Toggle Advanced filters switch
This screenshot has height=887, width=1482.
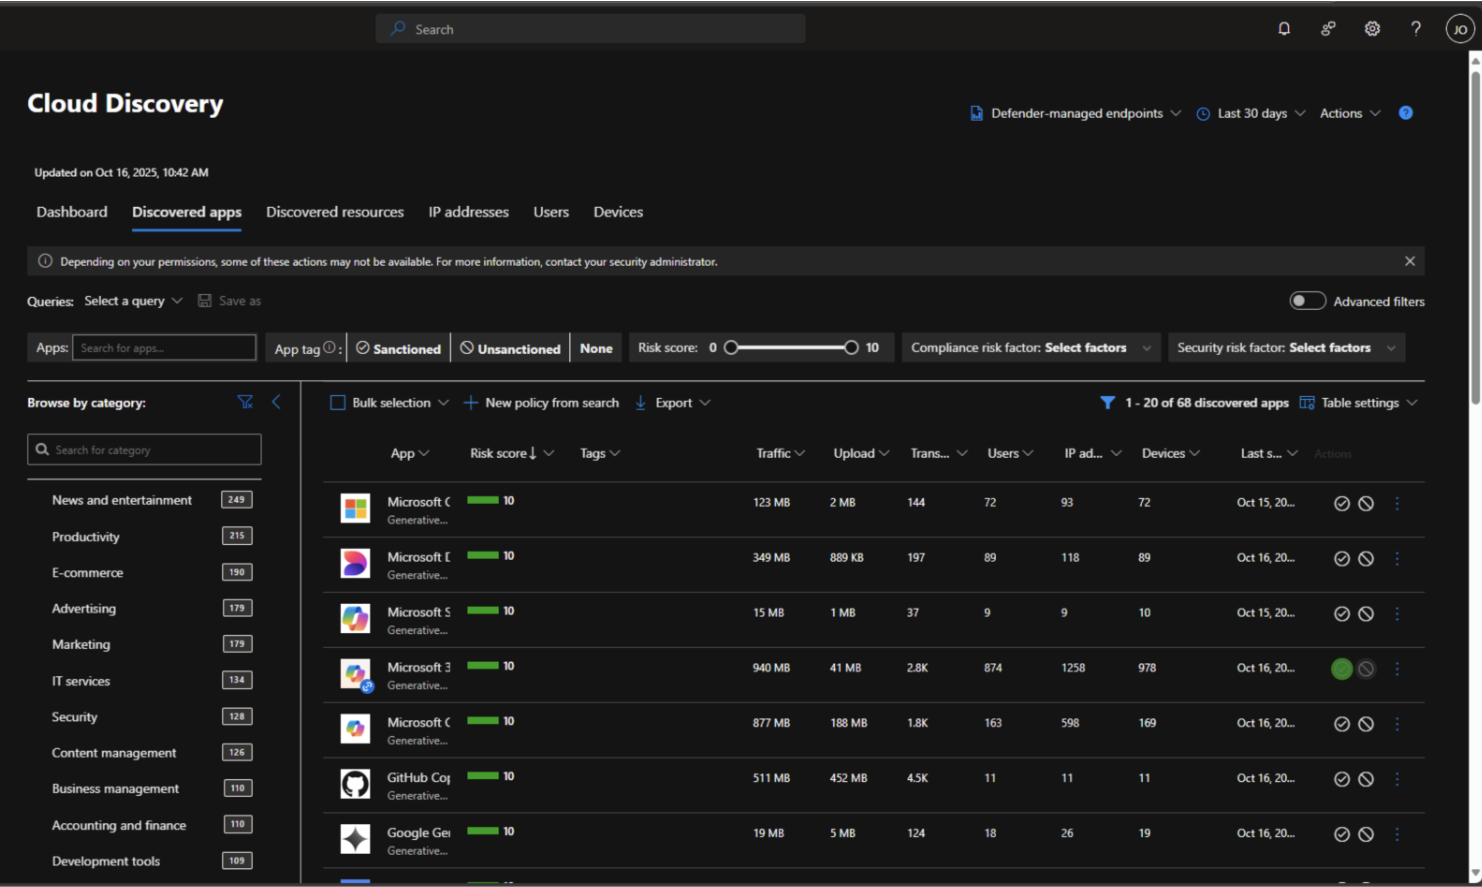1307,301
